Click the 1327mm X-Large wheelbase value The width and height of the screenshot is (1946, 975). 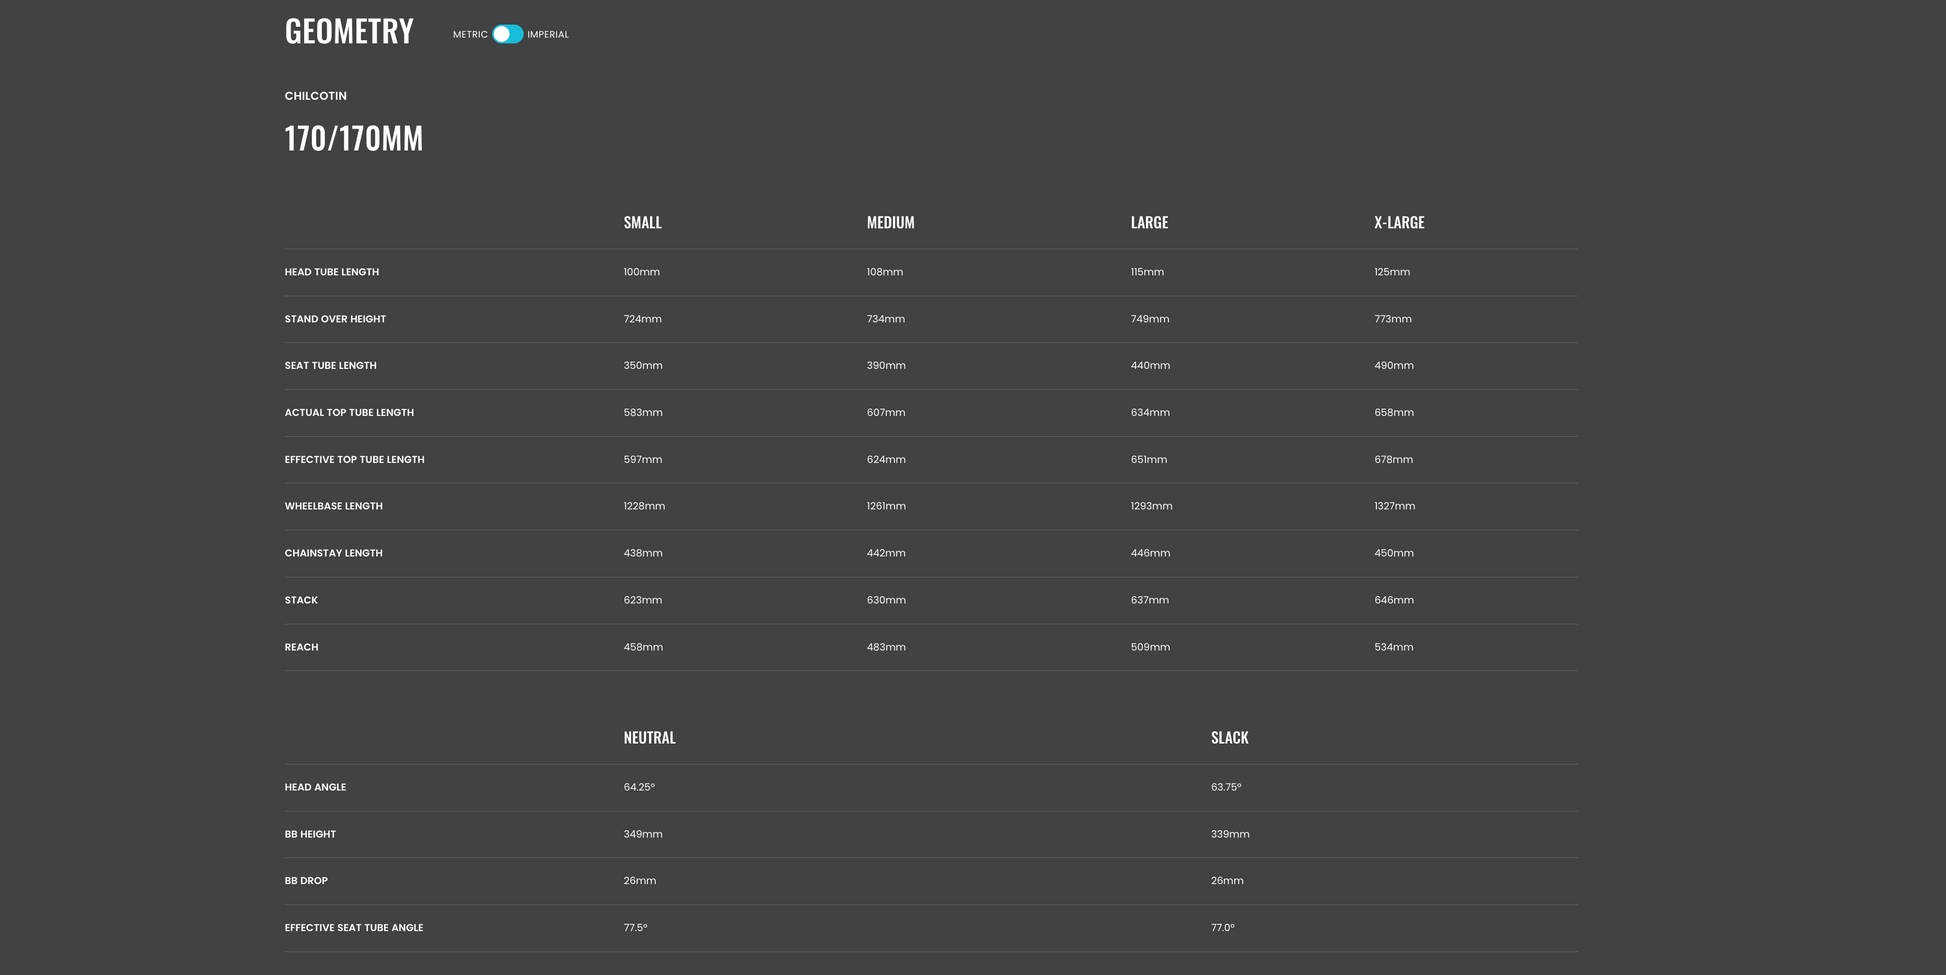[x=1394, y=506]
